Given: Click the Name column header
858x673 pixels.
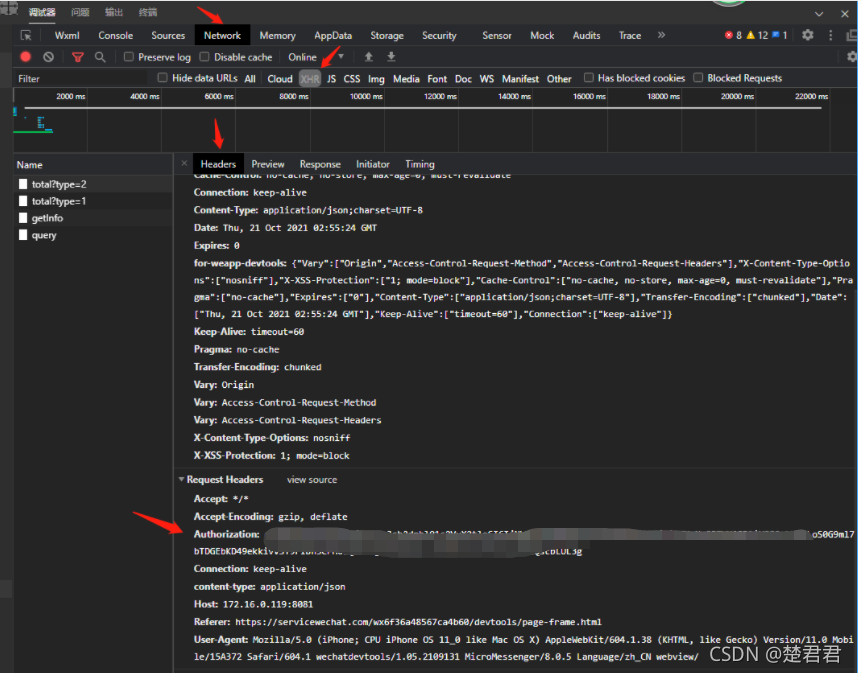Looking at the screenshot, I should (x=93, y=165).
